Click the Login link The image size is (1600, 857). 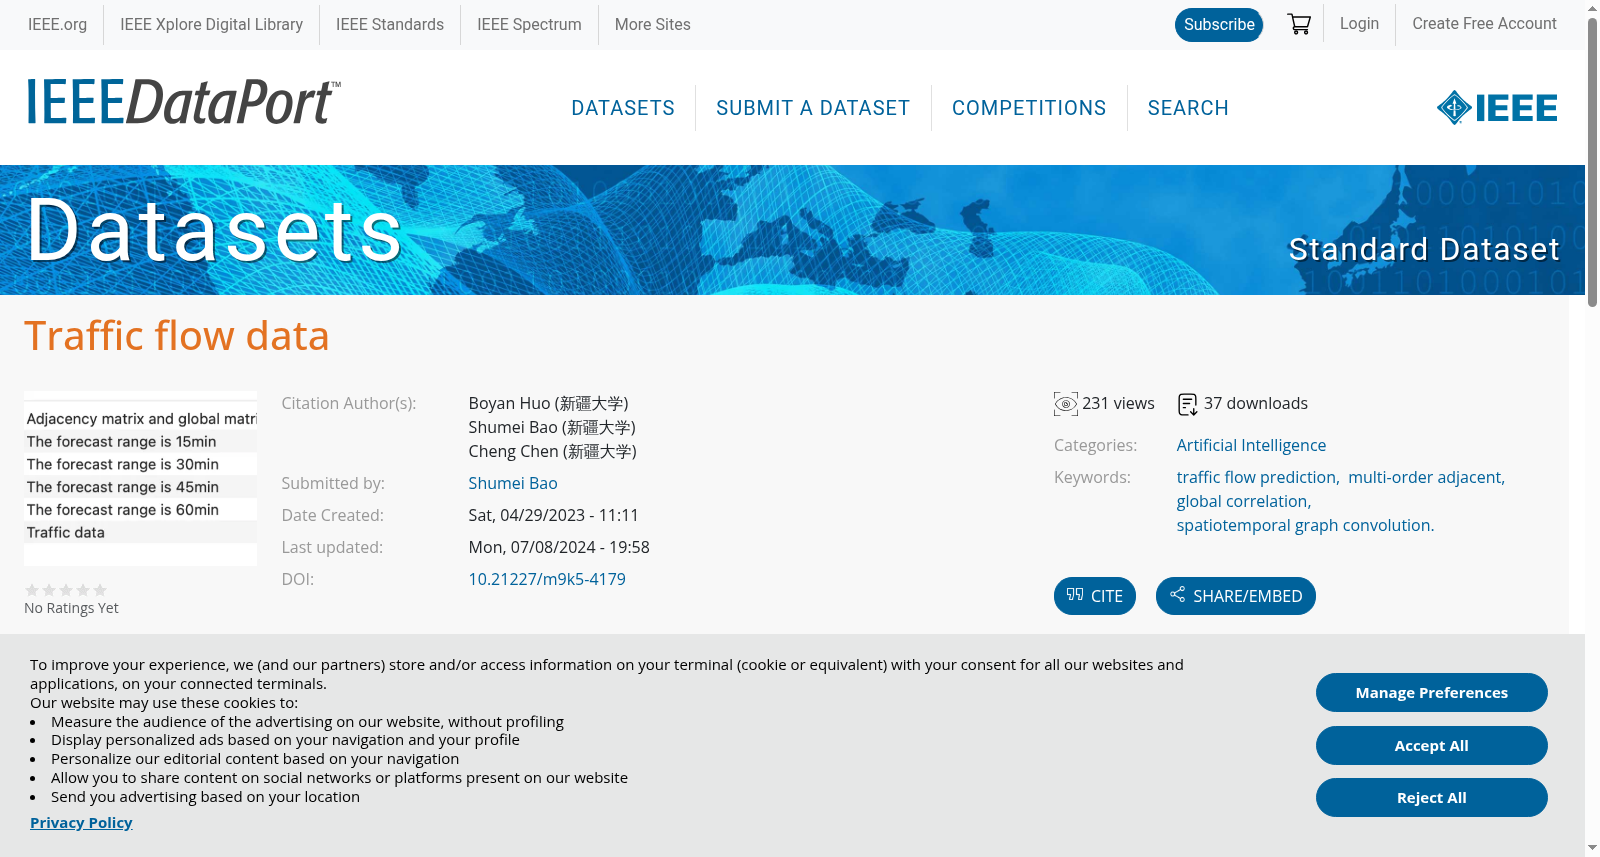pyautogui.click(x=1359, y=24)
